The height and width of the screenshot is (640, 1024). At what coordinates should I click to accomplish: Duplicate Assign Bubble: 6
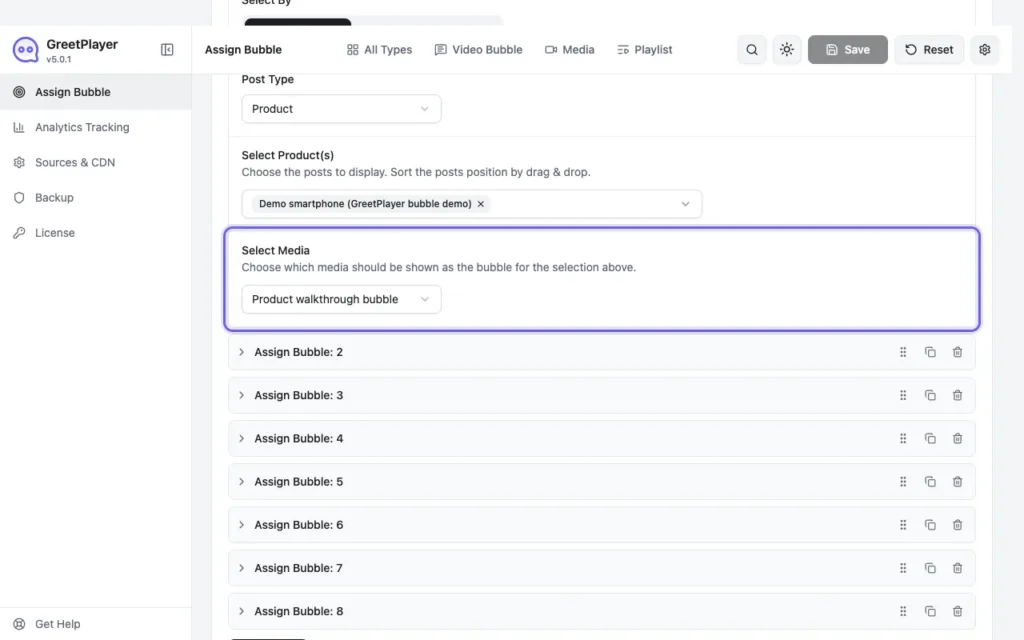[x=930, y=524]
